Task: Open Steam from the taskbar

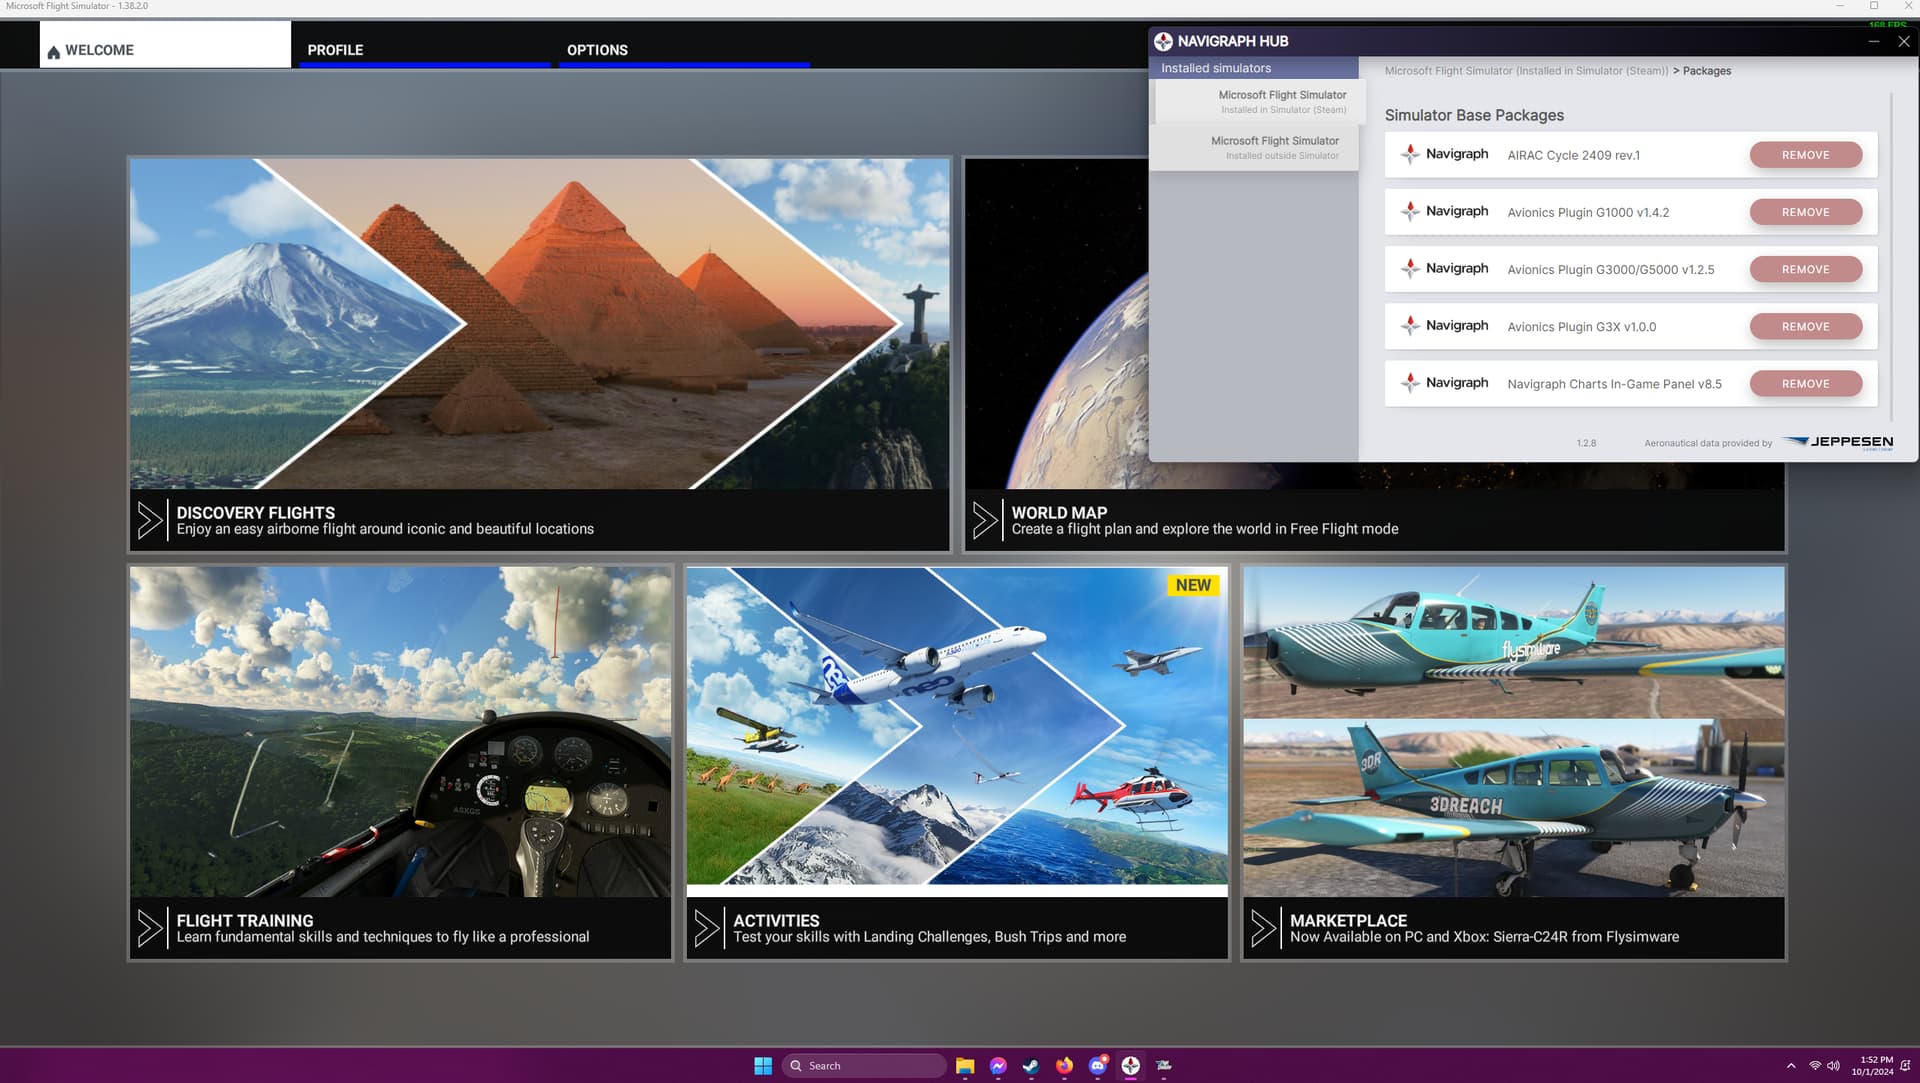Action: (x=1031, y=1066)
